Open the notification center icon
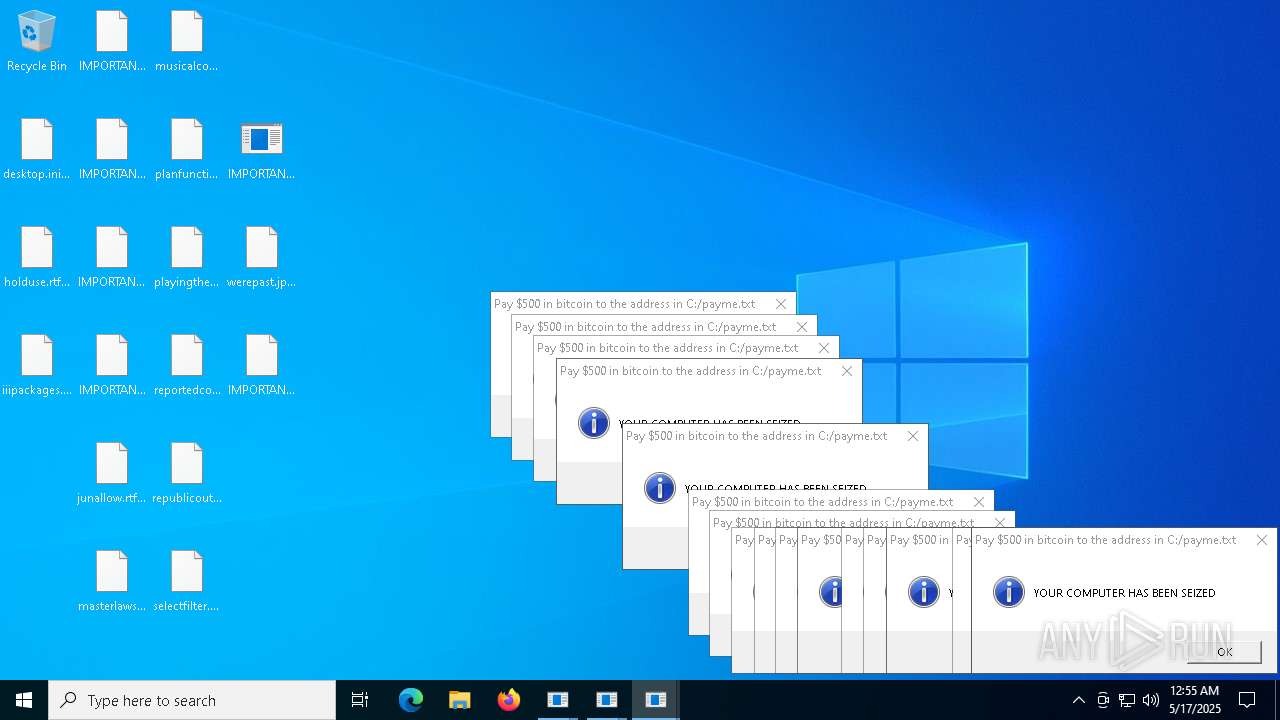Screen dimensions: 1280x720 point(1247,700)
